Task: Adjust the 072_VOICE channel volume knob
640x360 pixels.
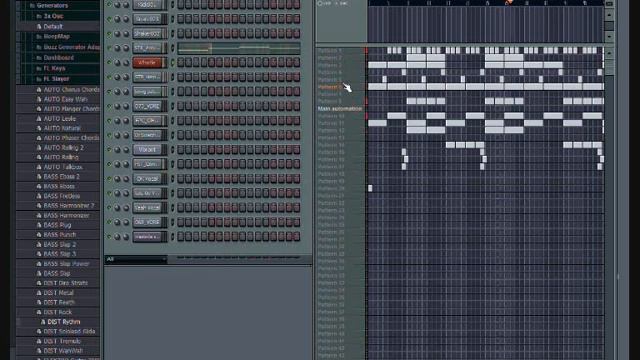Action: tap(126, 107)
